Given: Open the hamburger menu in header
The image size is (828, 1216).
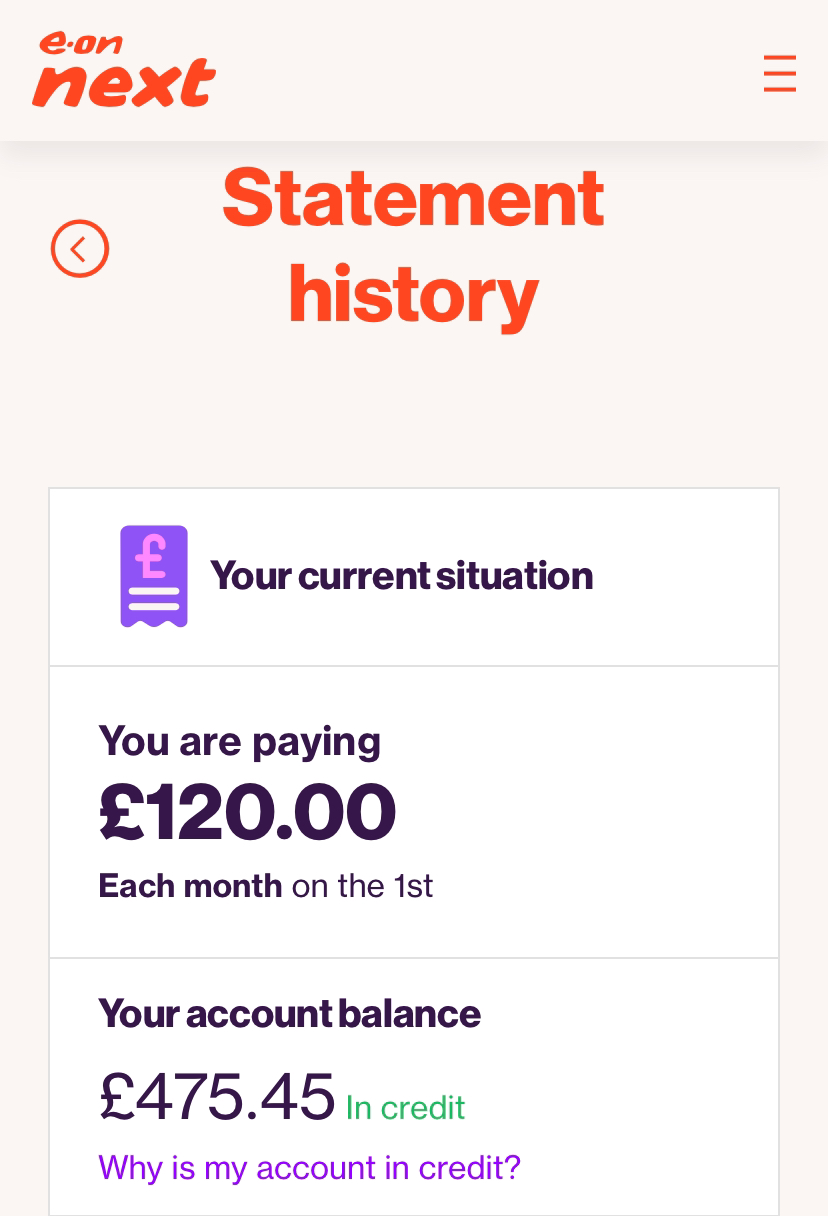Looking at the screenshot, I should (x=779, y=73).
